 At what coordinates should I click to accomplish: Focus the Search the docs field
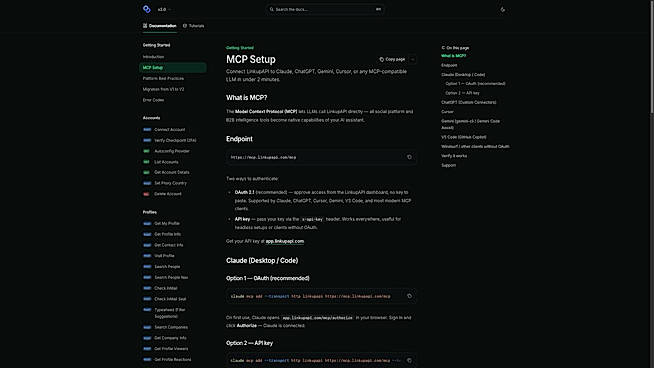point(325,9)
